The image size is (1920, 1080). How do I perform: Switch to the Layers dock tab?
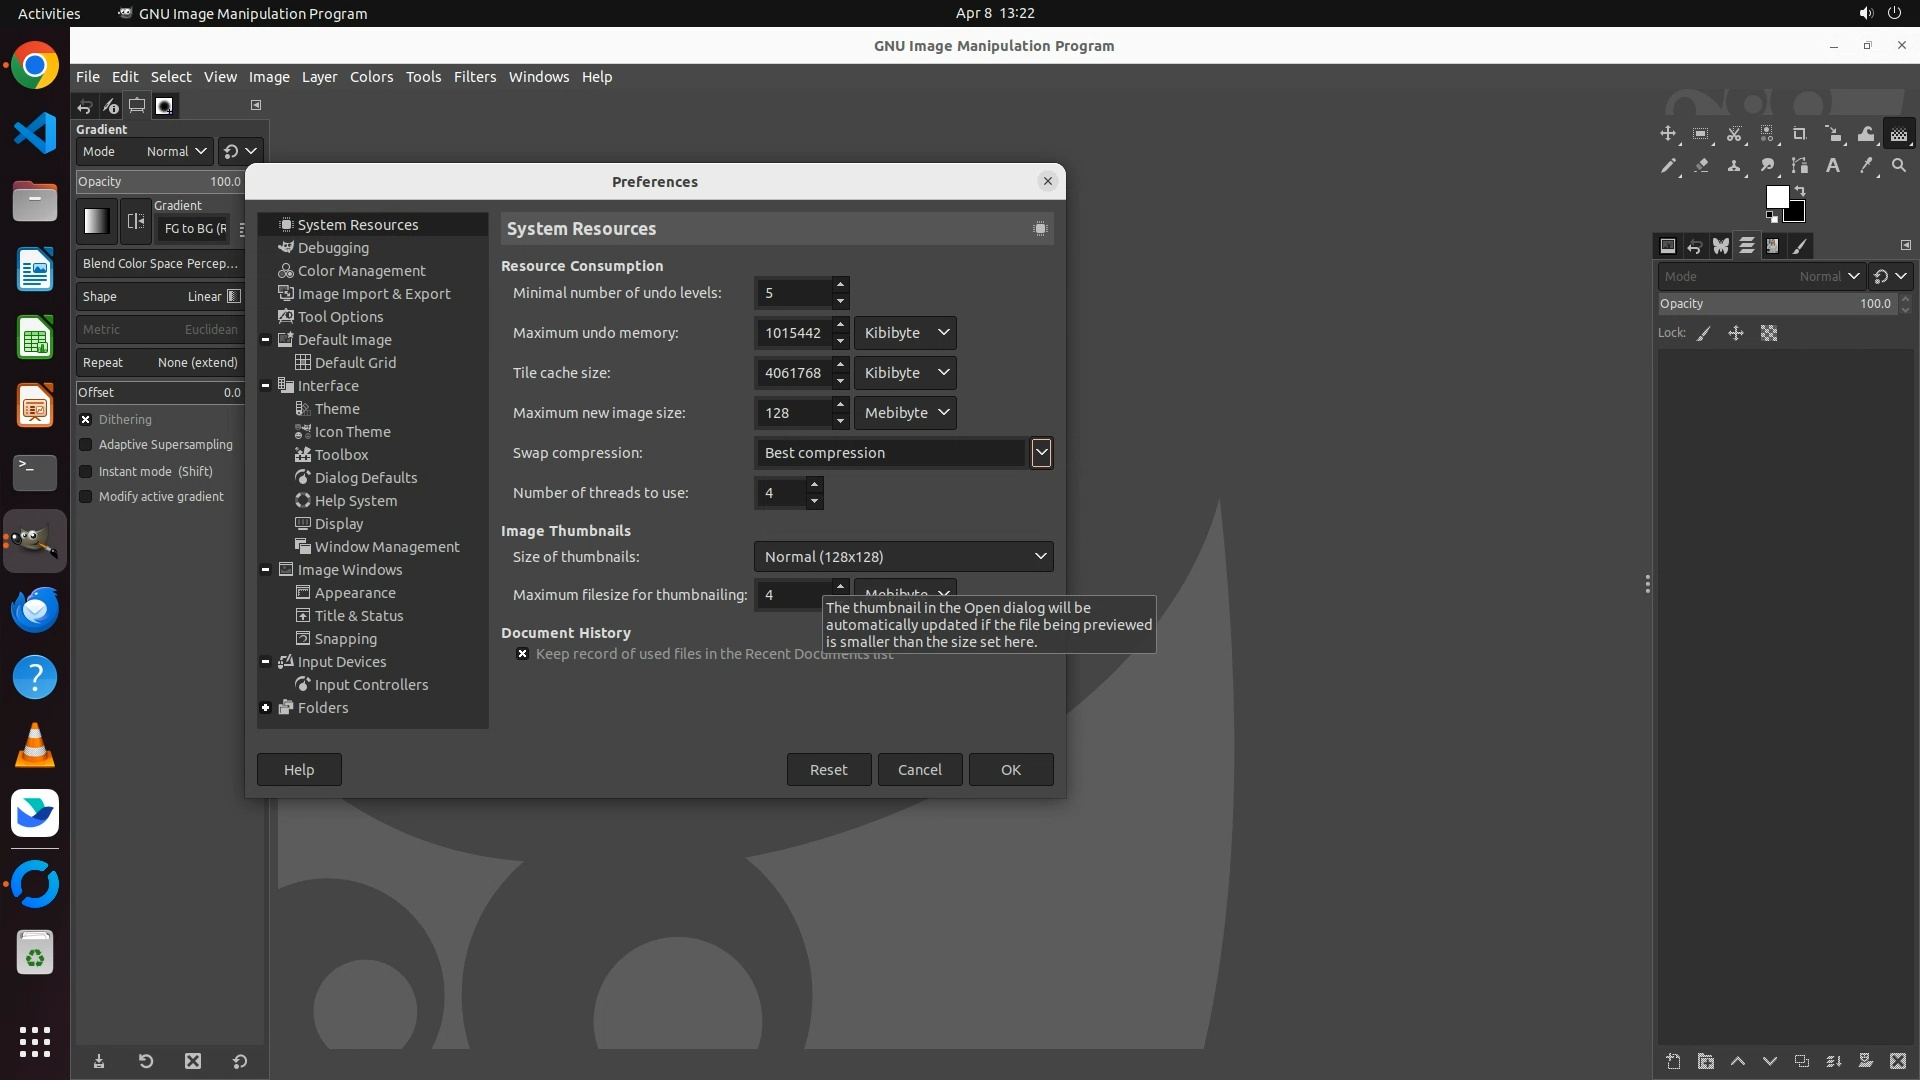(x=1746, y=246)
